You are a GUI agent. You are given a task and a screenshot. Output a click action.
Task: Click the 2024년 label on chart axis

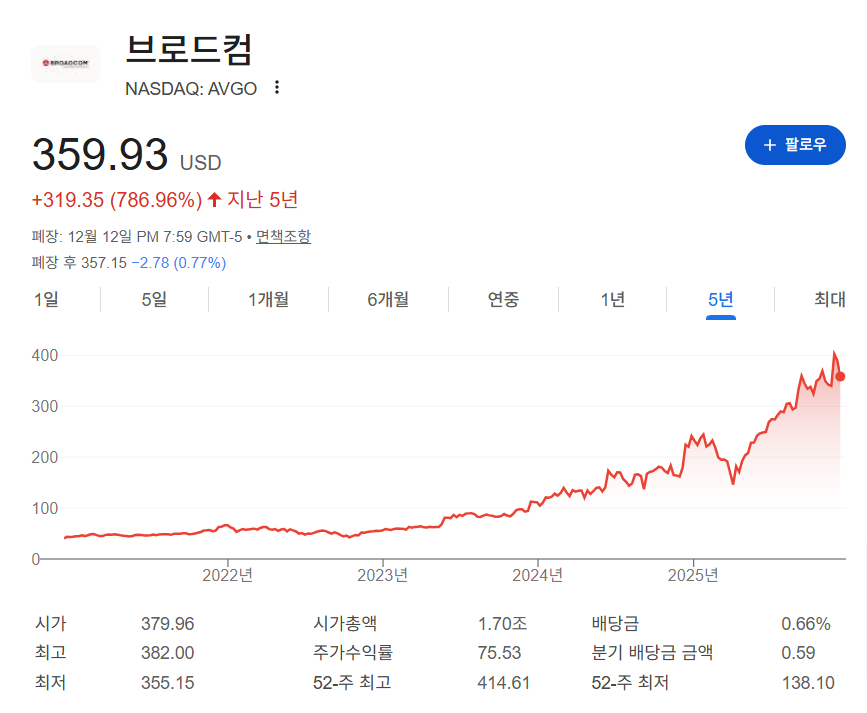tap(537, 575)
